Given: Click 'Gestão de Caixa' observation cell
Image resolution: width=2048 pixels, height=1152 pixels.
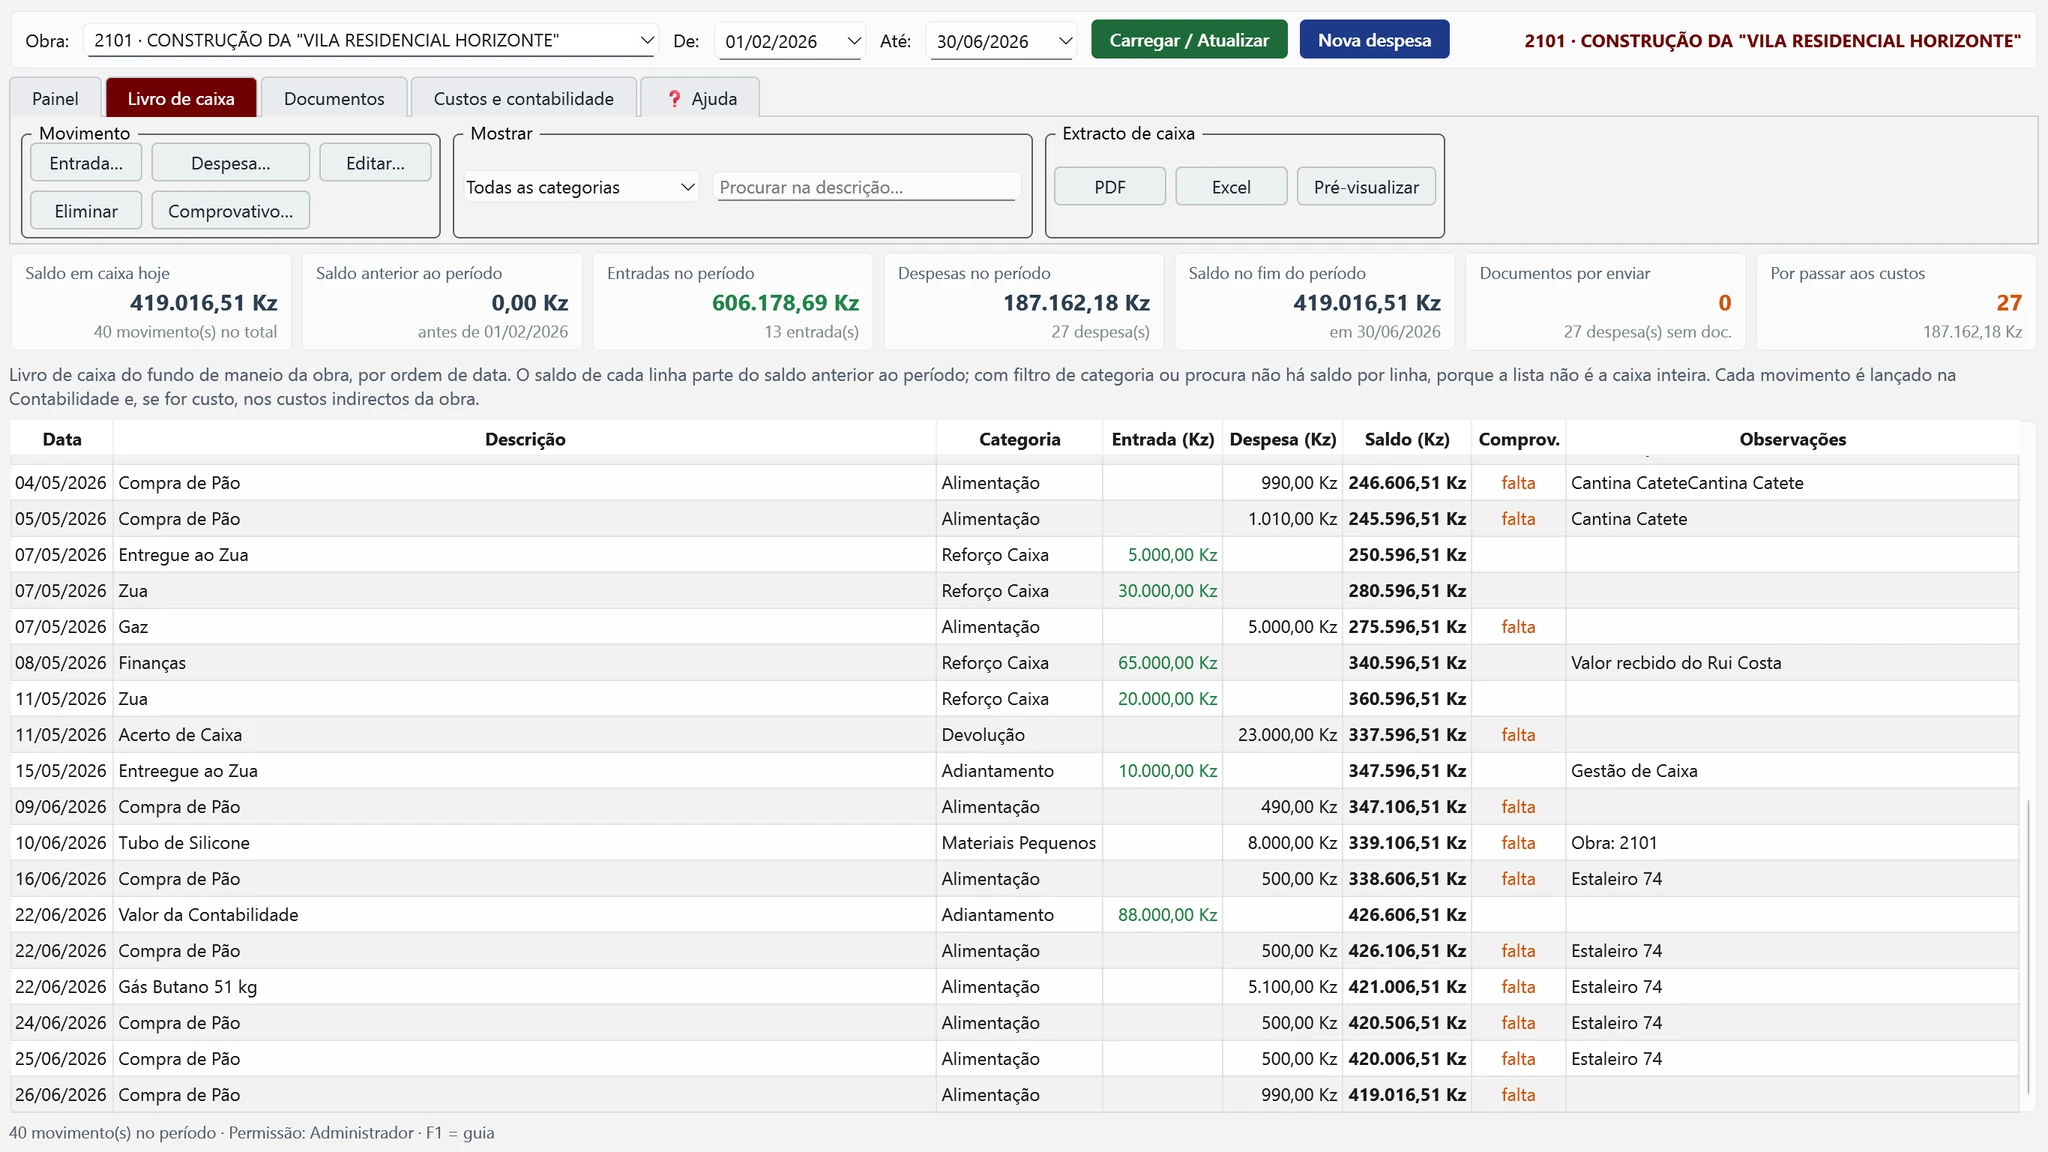Looking at the screenshot, I should pyautogui.click(x=1792, y=771).
